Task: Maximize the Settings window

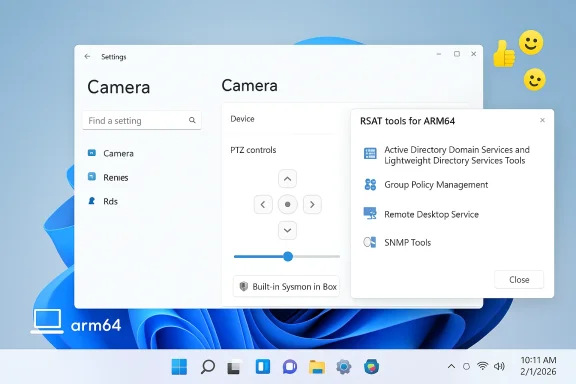Action: point(457,54)
